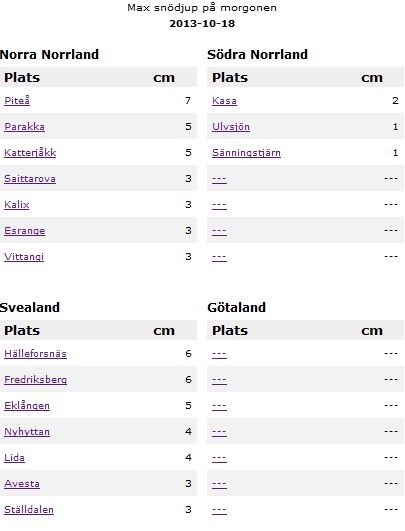Image resolution: width=405 pixels, height=531 pixels.
Task: Select the Katterjåkk link
Action: [30, 153]
